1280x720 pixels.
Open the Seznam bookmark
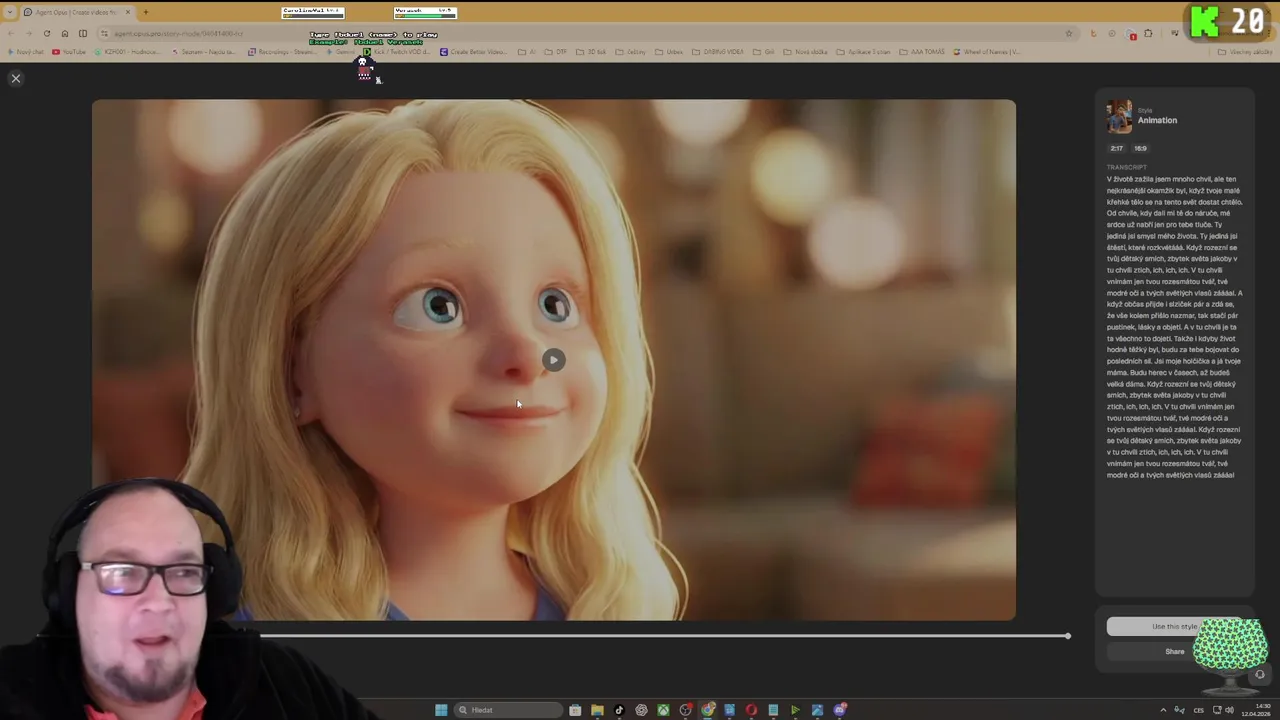coord(205,51)
